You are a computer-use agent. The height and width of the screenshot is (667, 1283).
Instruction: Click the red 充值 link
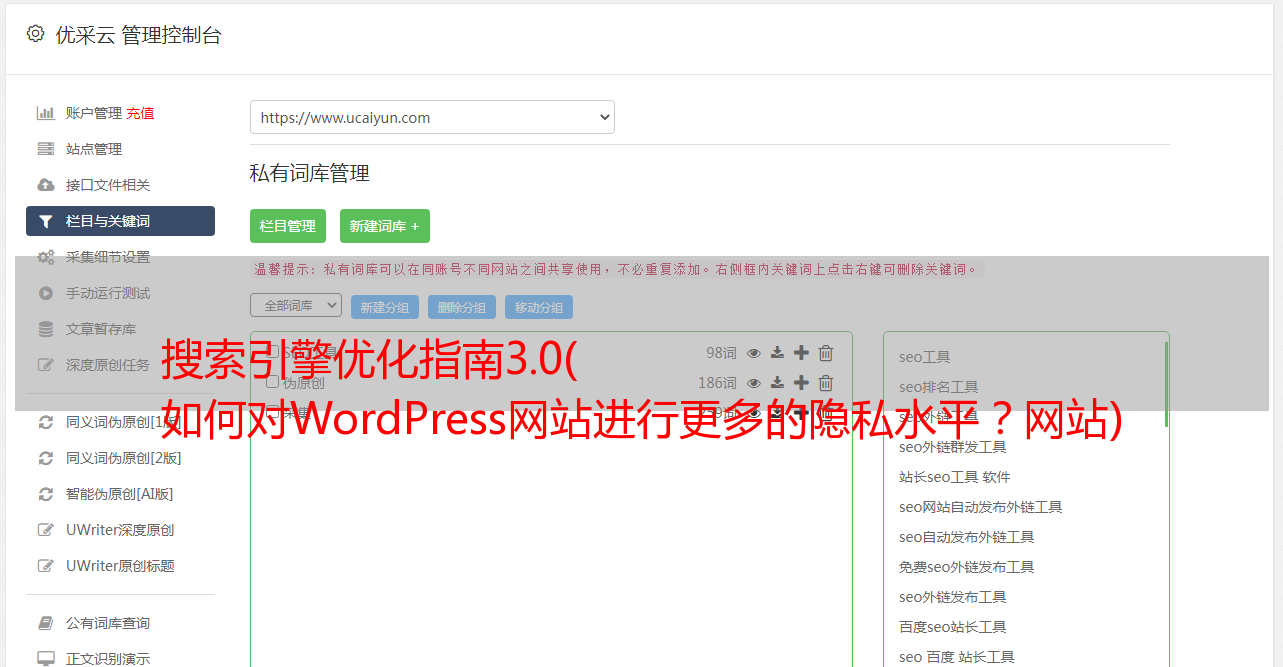click(140, 113)
